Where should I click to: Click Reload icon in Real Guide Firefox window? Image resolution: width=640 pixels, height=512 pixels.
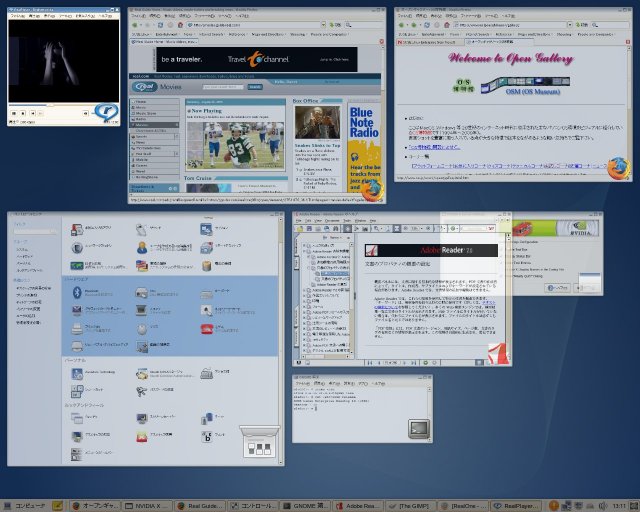click(x=160, y=25)
